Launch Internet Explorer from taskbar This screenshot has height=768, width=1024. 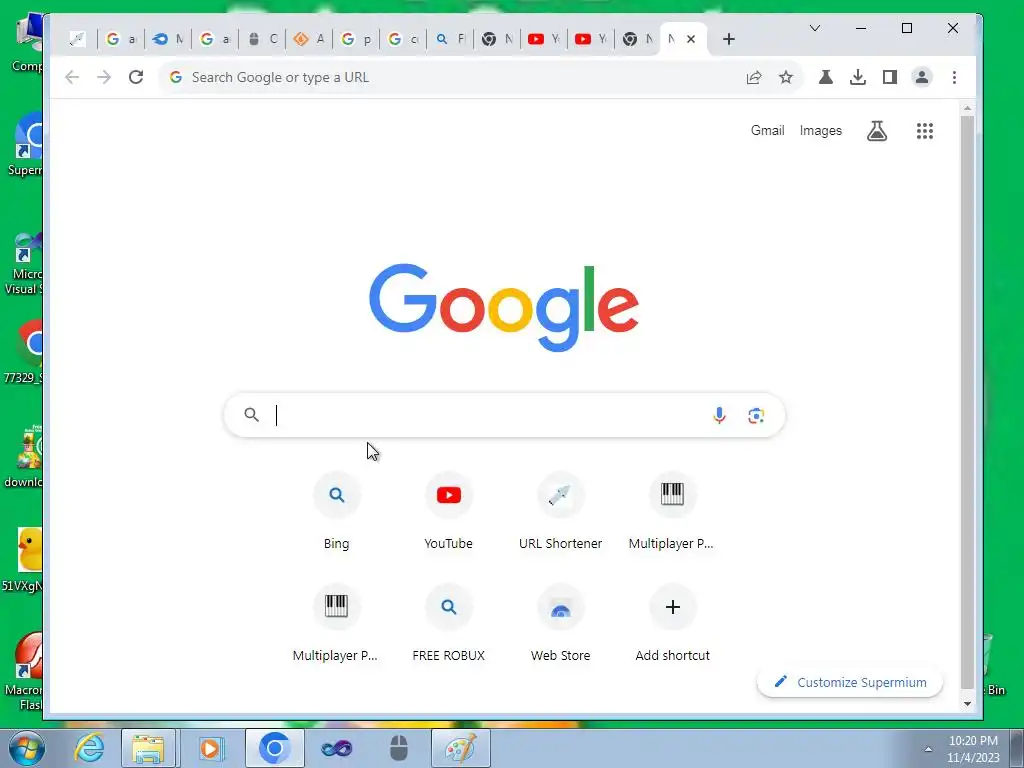coord(89,748)
